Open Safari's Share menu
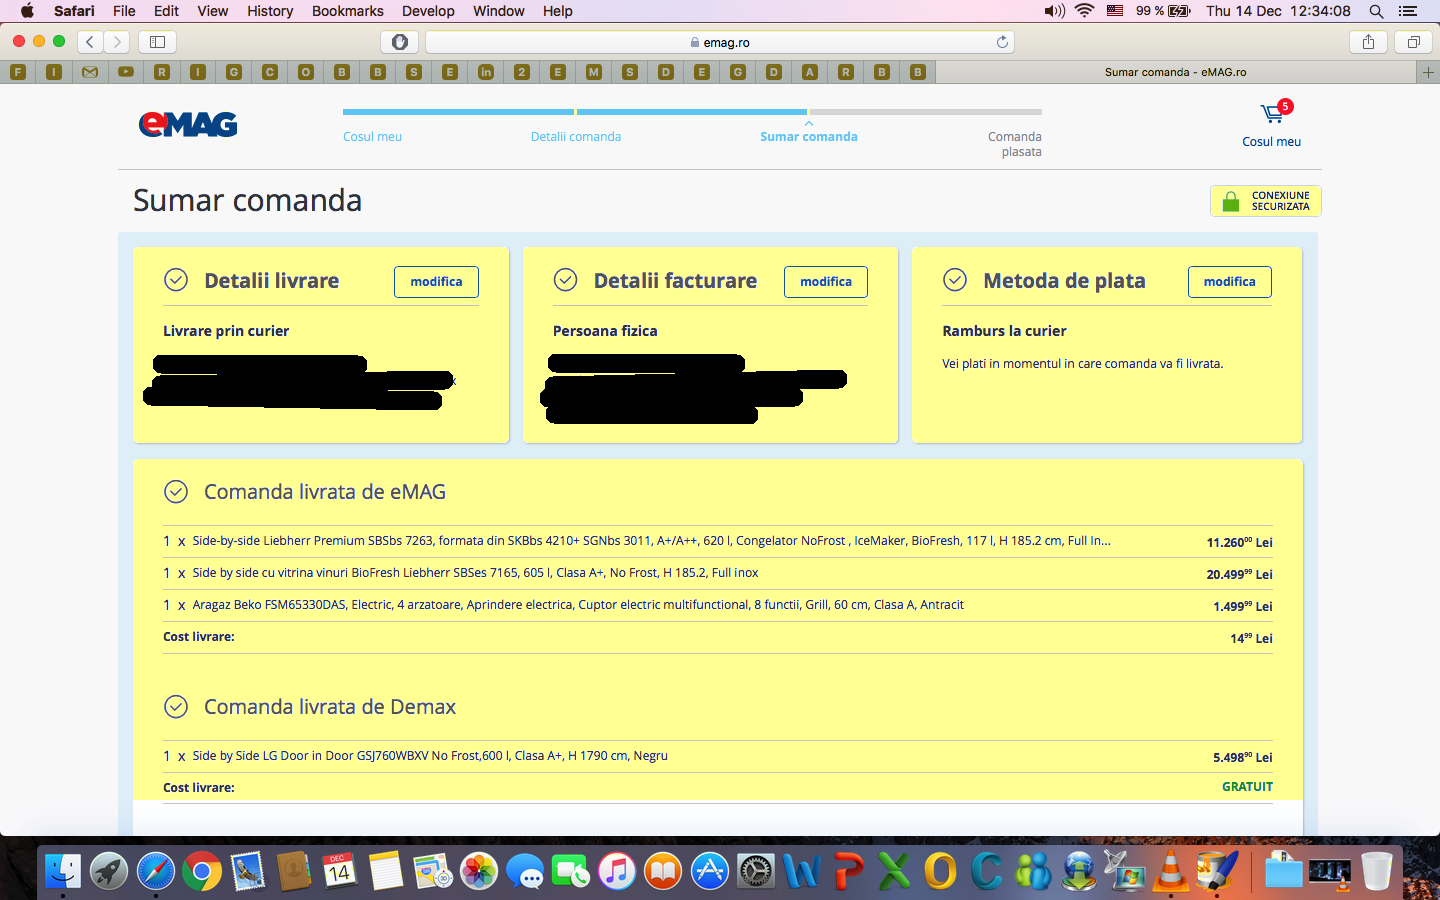 click(1368, 42)
